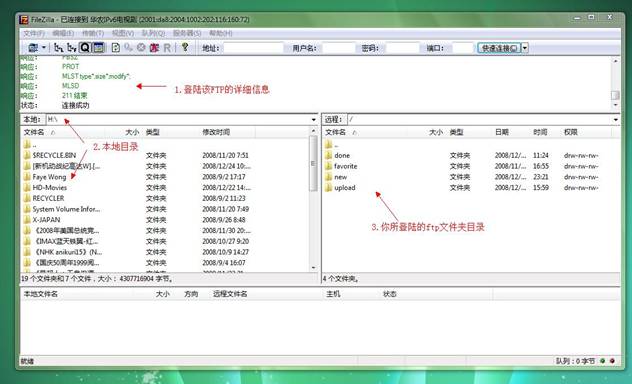This screenshot has width=632, height=384.
Task: Refresh the file lists
Action: (116, 48)
